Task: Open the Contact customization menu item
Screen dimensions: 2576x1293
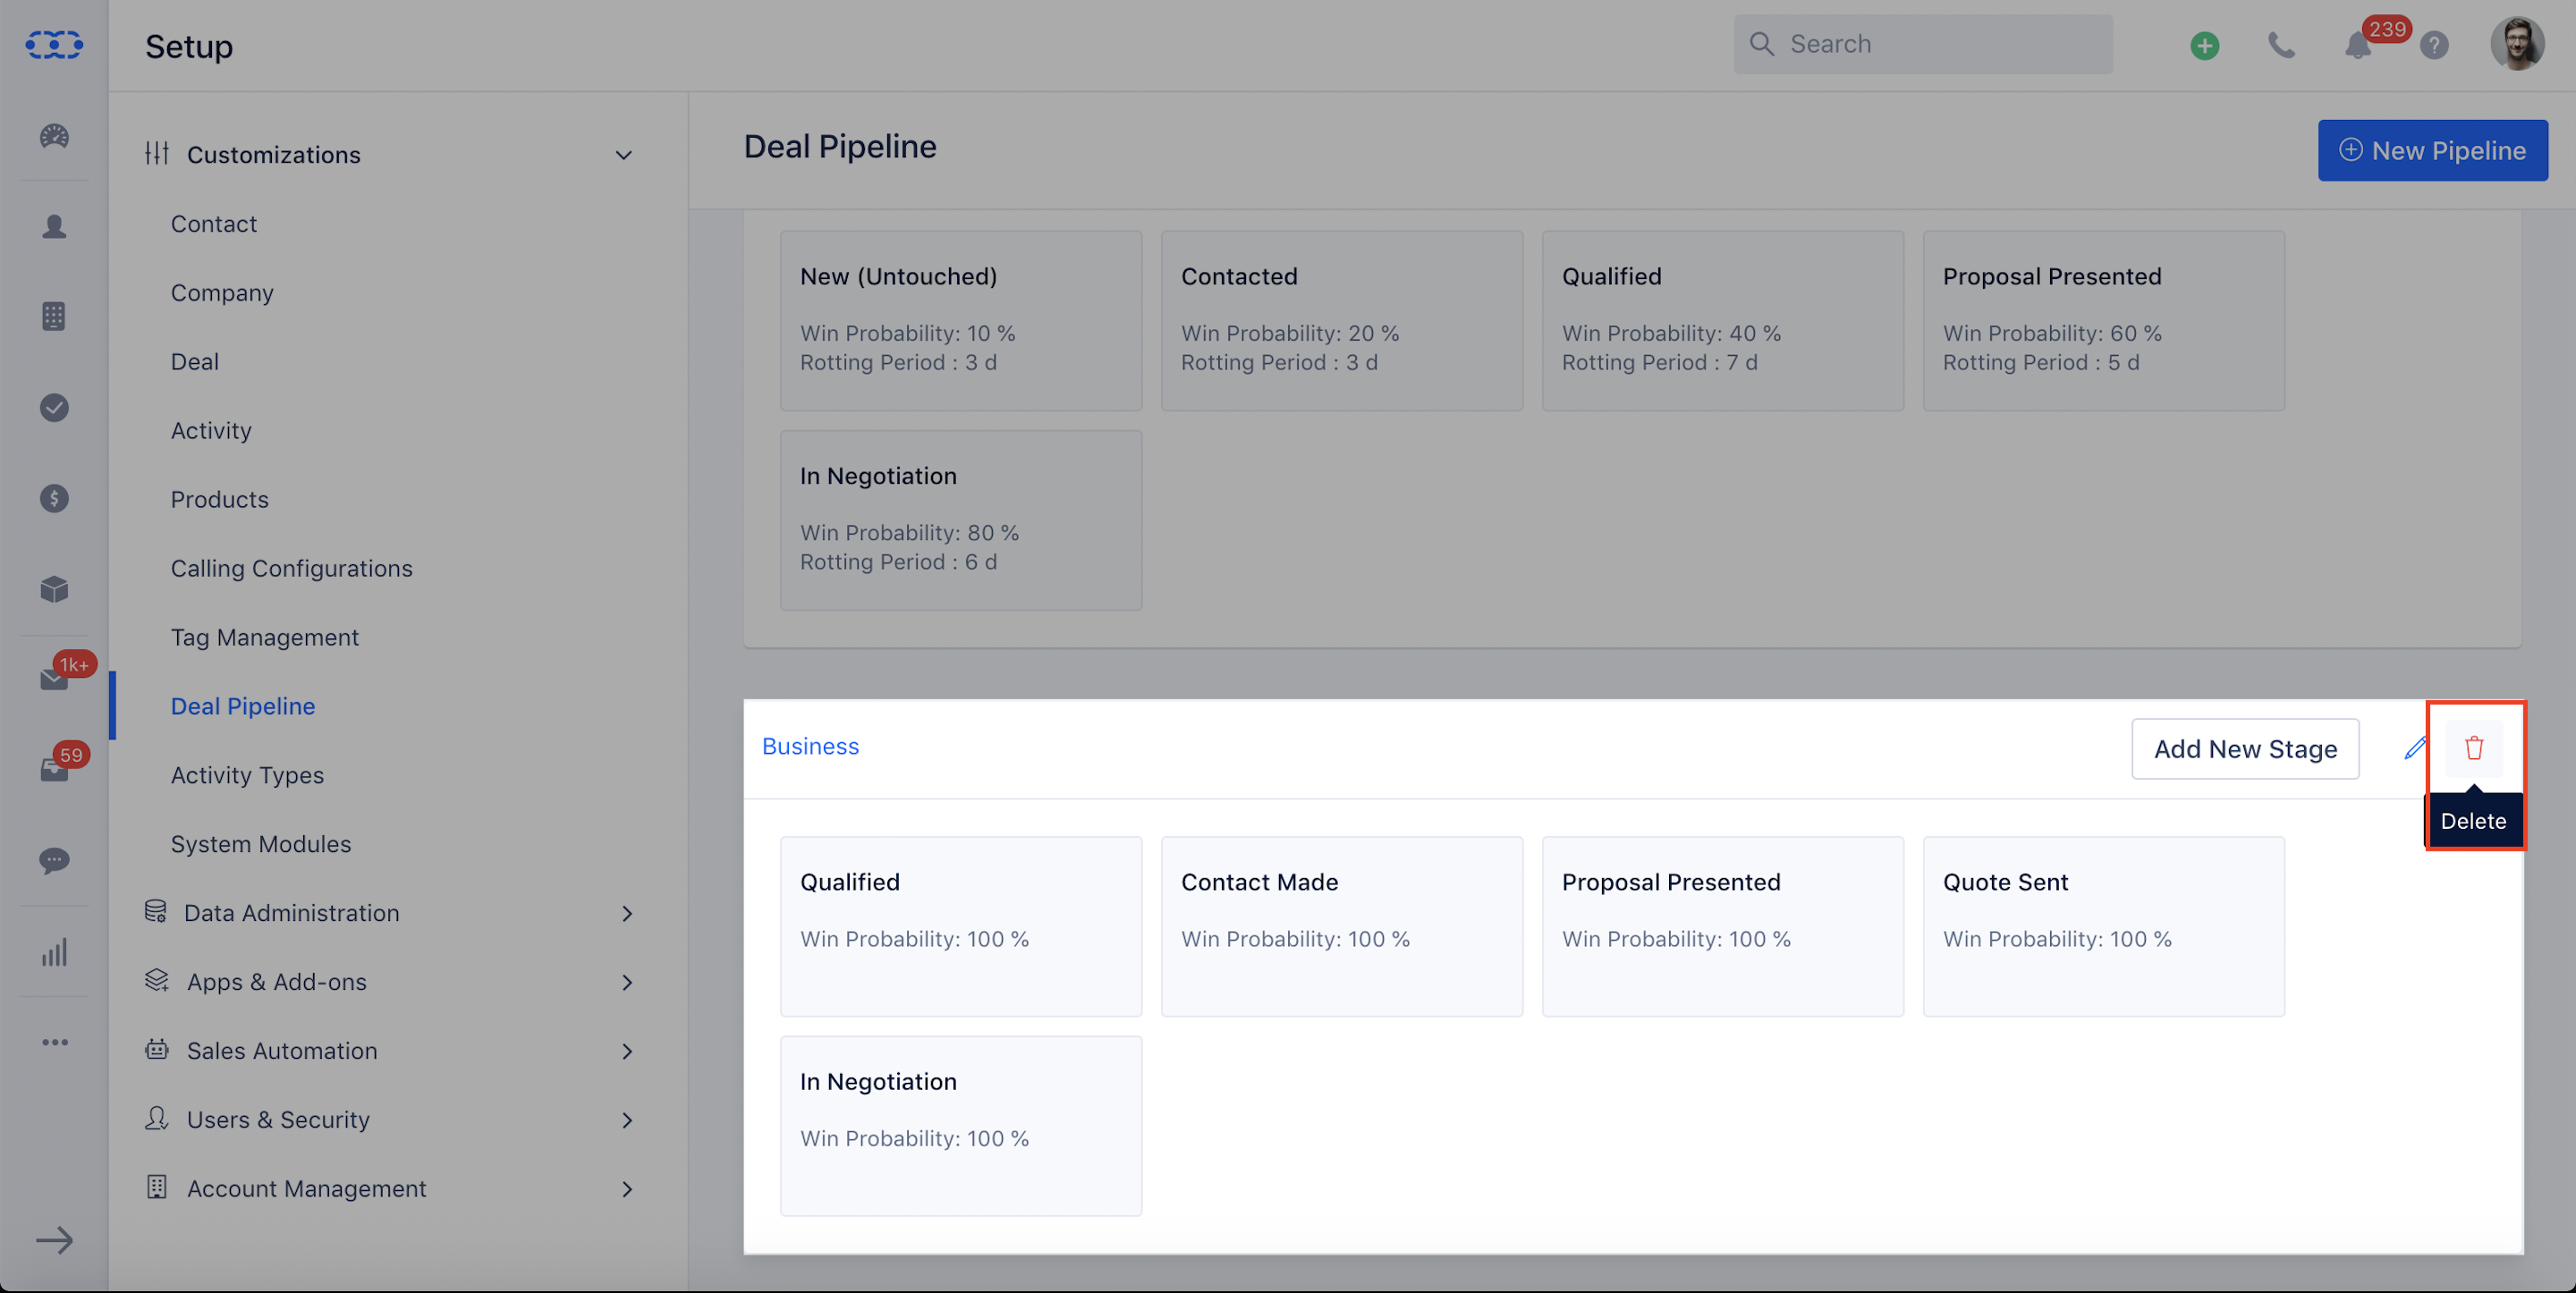Action: pyautogui.click(x=213, y=224)
